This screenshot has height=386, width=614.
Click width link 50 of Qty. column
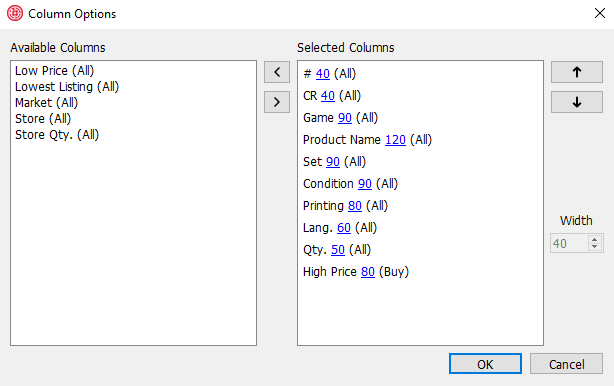[338, 250]
